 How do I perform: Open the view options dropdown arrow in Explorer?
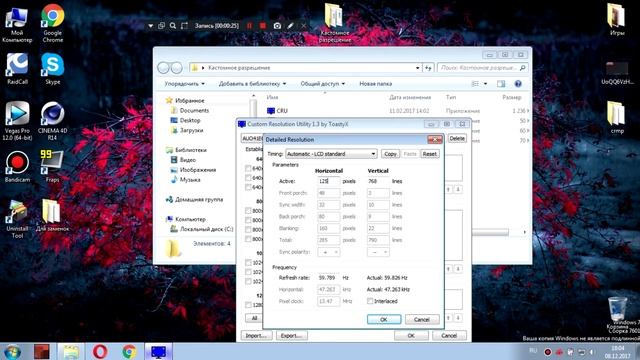click(x=485, y=84)
